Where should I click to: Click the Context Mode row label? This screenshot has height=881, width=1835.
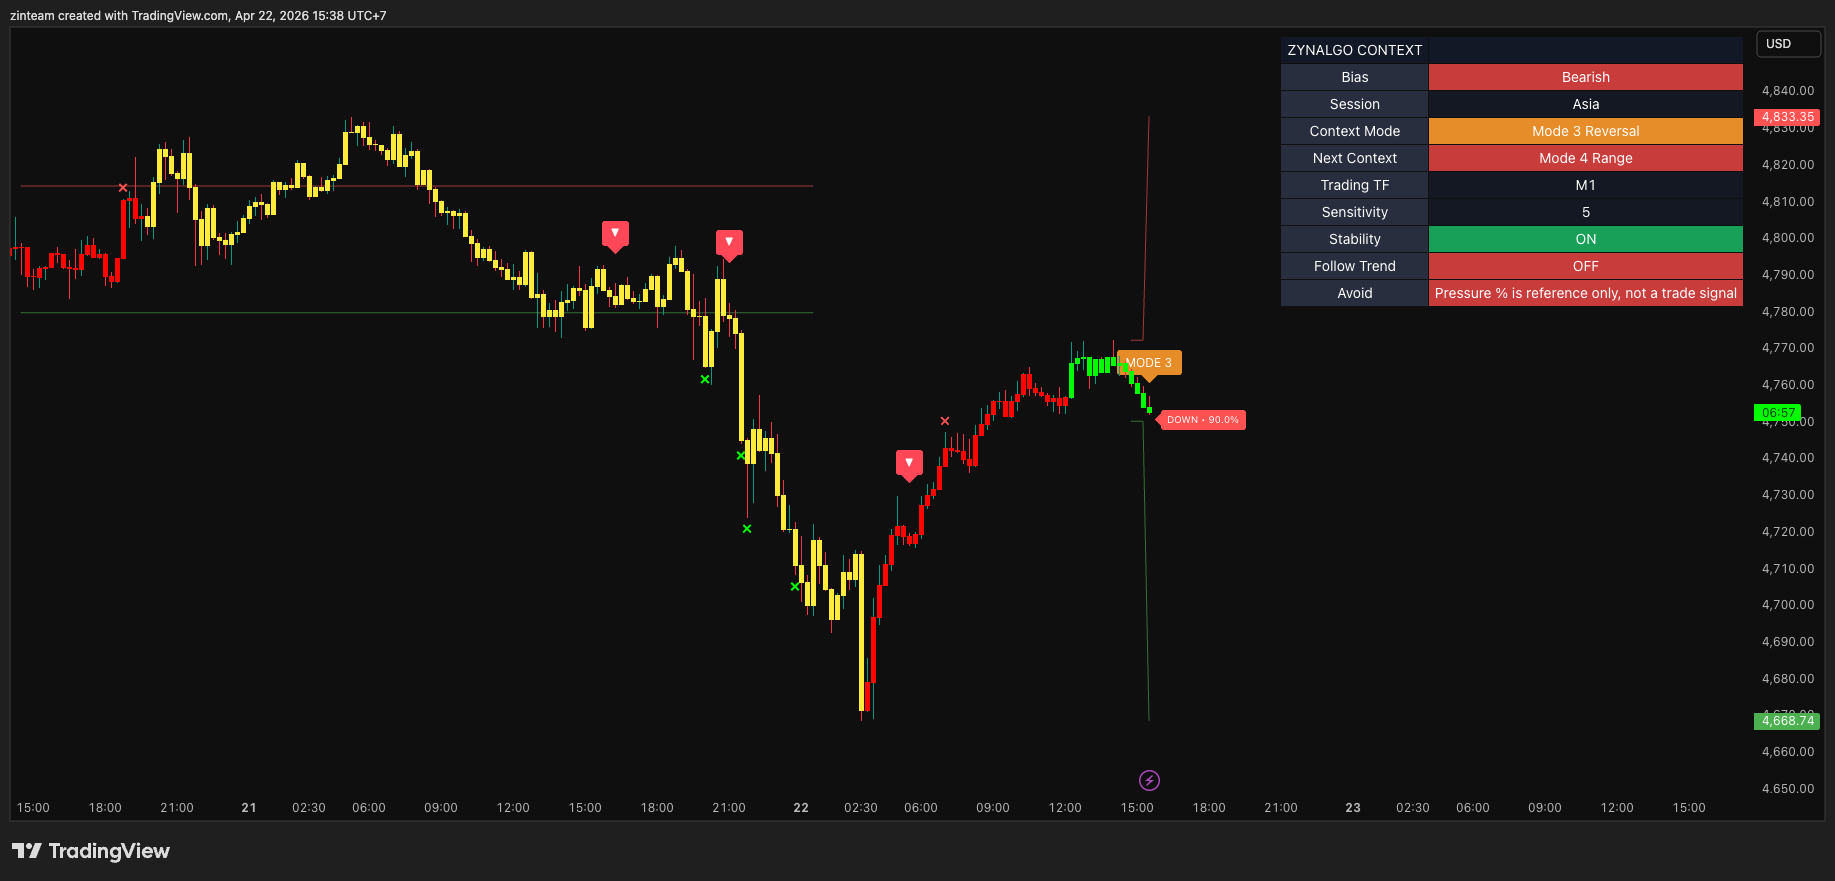point(1355,131)
